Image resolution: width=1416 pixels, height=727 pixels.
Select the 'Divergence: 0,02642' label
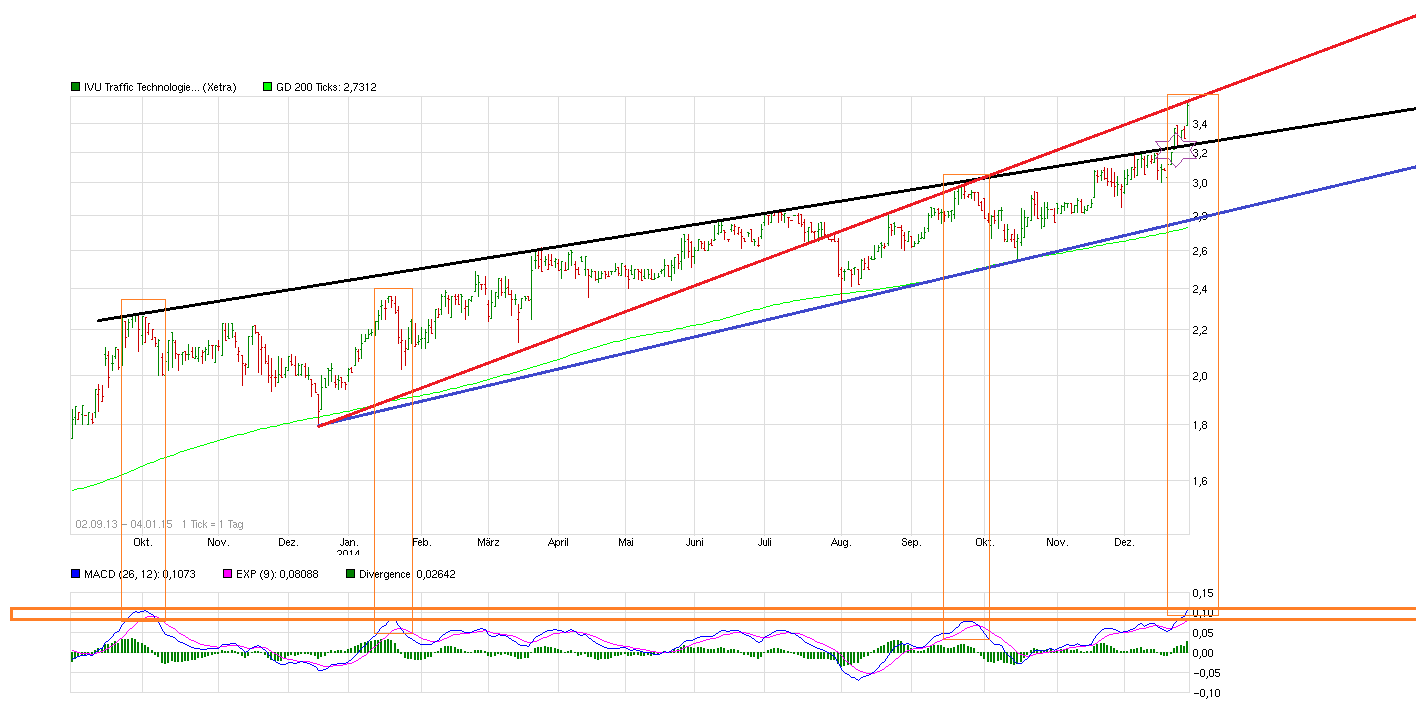coord(407,574)
